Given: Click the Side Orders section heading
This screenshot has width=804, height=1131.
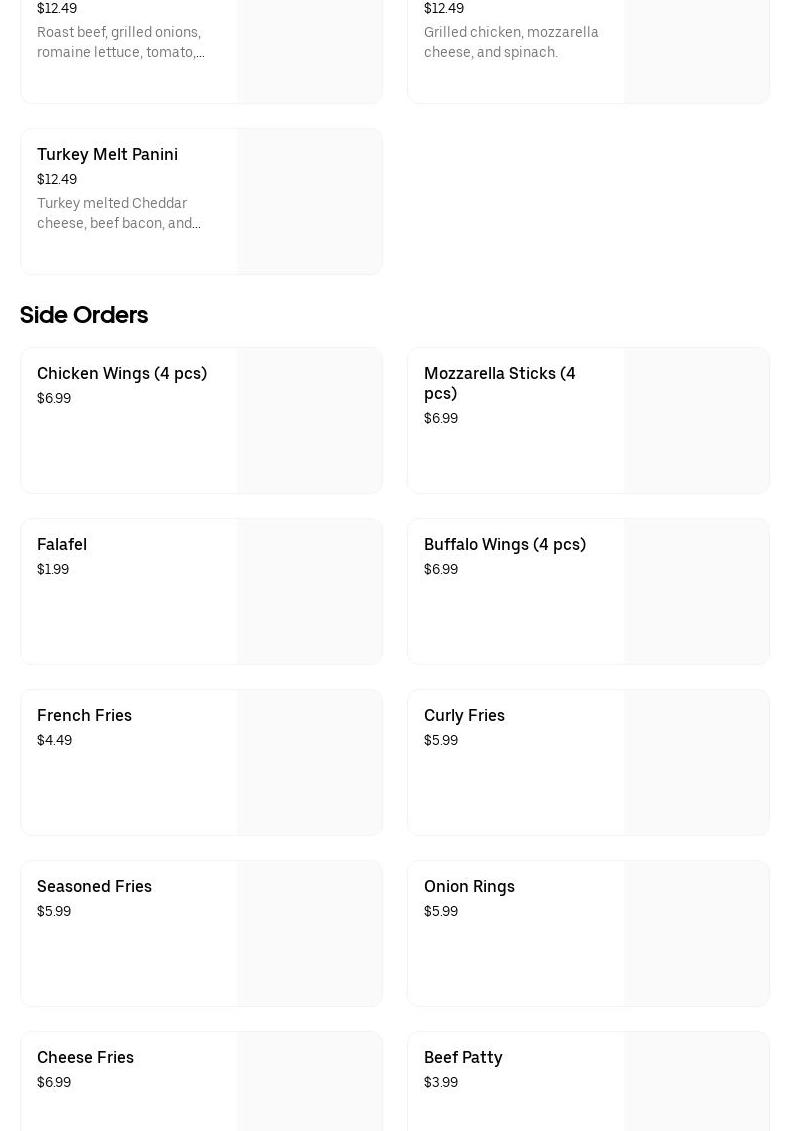Looking at the screenshot, I should (x=84, y=315).
